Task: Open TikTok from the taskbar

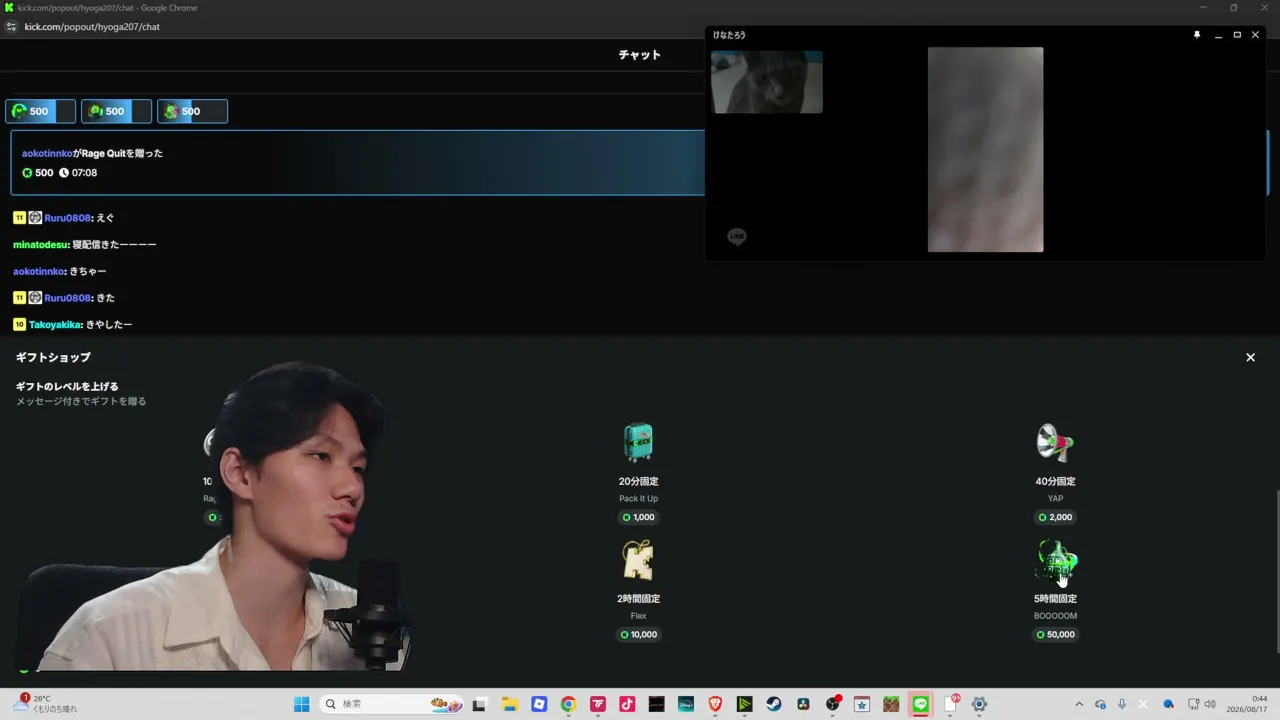Action: tap(627, 704)
